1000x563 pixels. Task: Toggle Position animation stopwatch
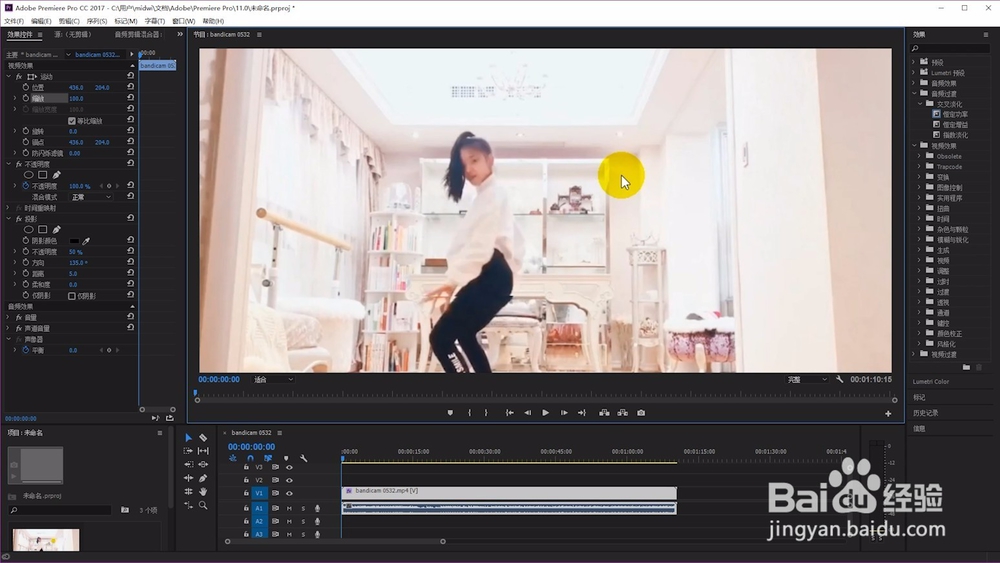click(26, 87)
